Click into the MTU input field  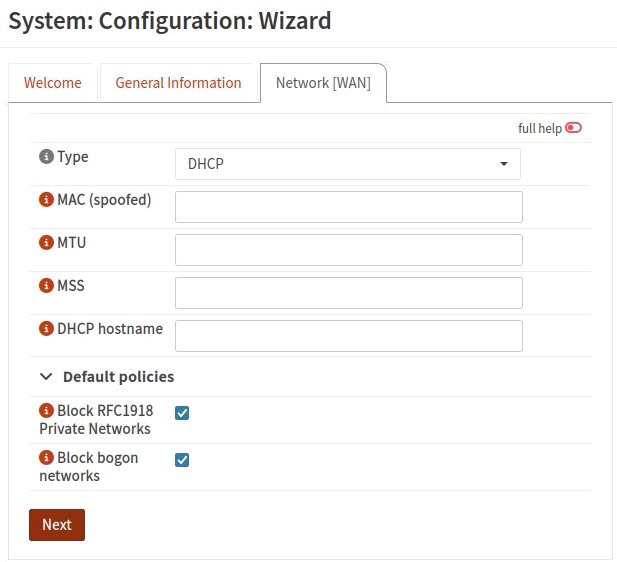[x=348, y=250]
